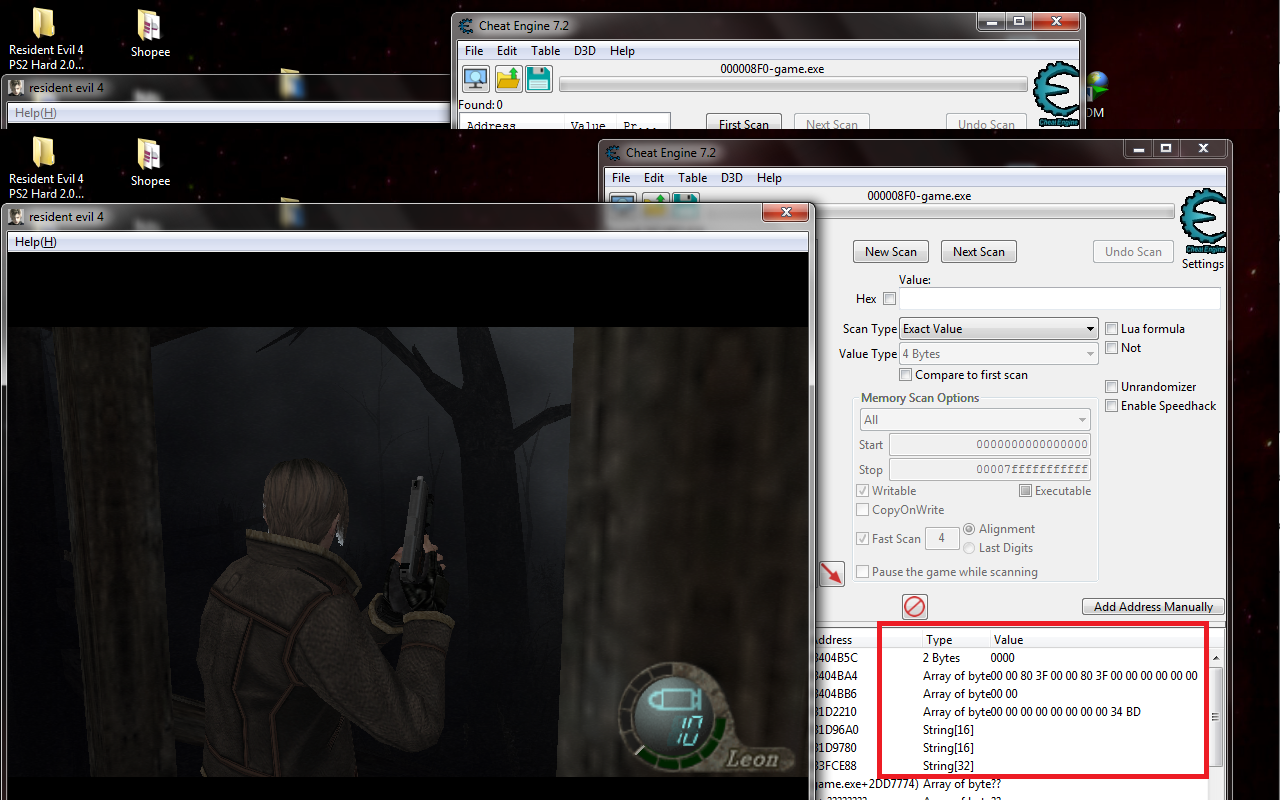
Task: Open D3D menu in front Cheat Engine window
Action: pyautogui.click(x=732, y=178)
